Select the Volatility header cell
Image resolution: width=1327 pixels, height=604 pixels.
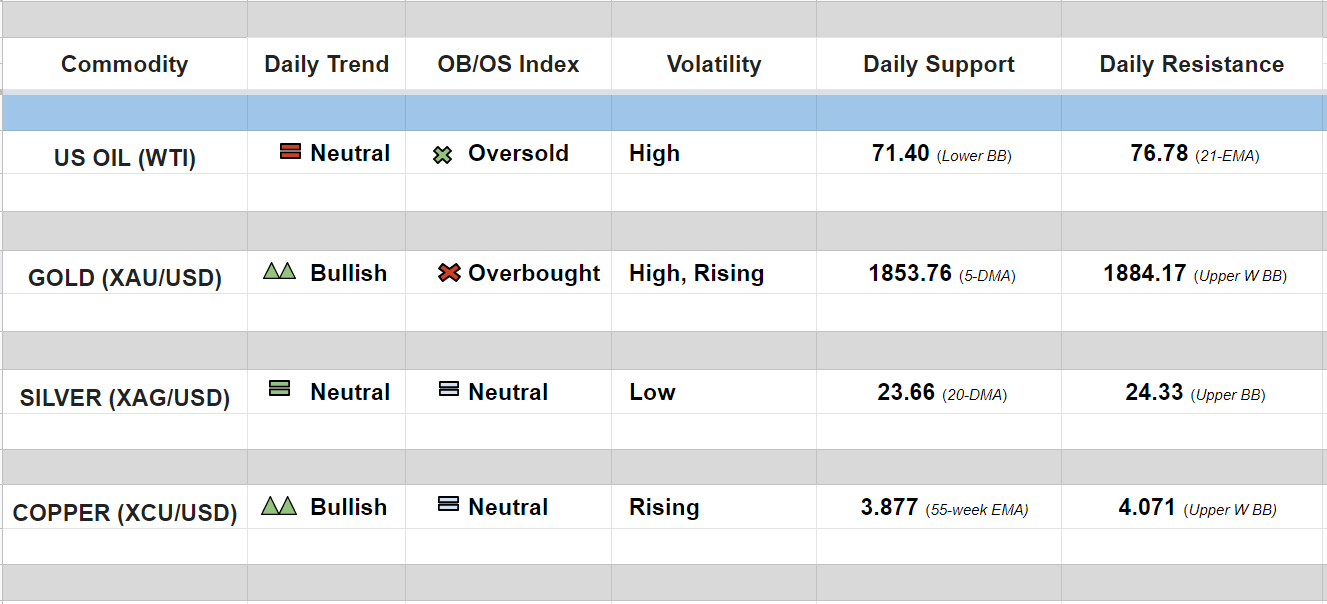pos(713,64)
